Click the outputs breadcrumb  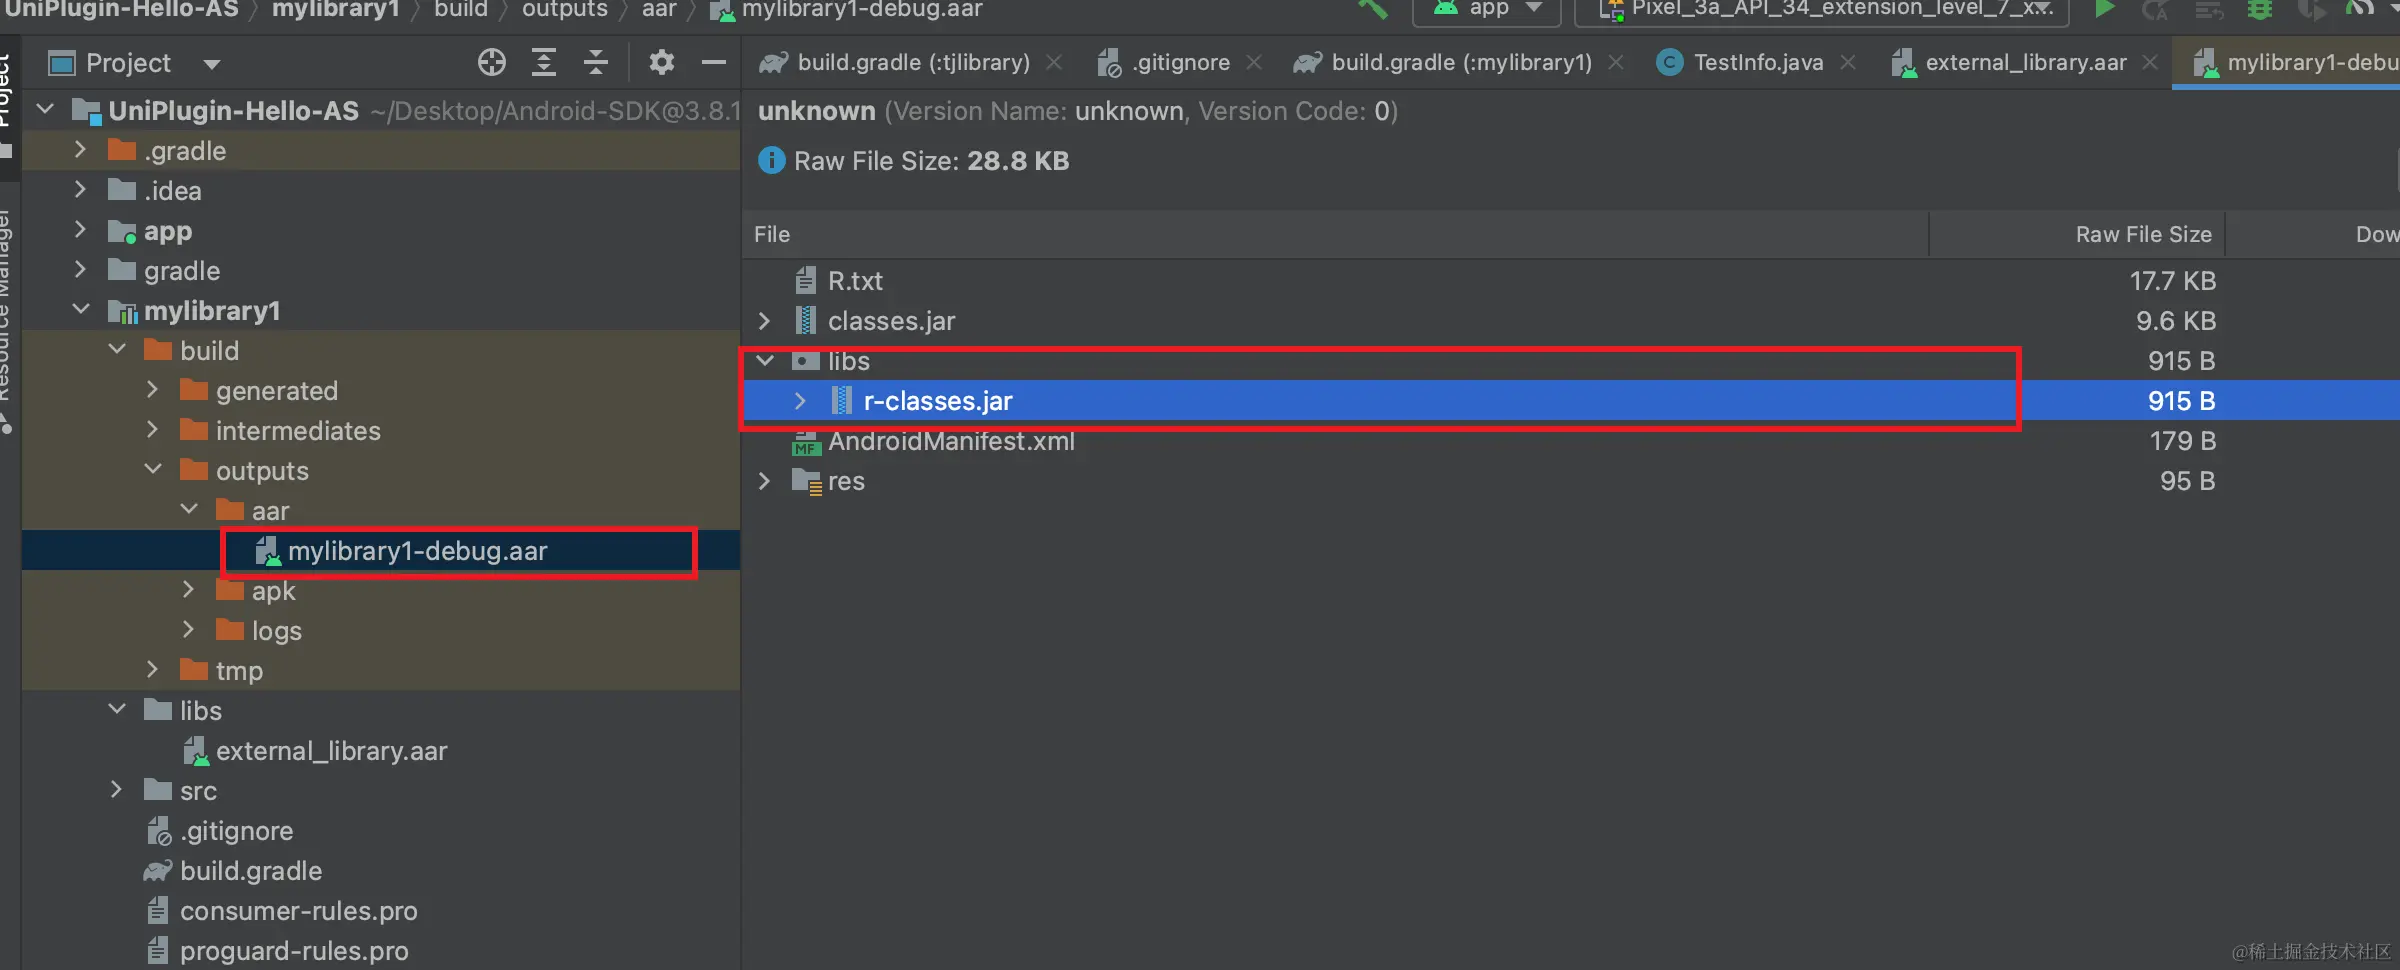tap(565, 10)
